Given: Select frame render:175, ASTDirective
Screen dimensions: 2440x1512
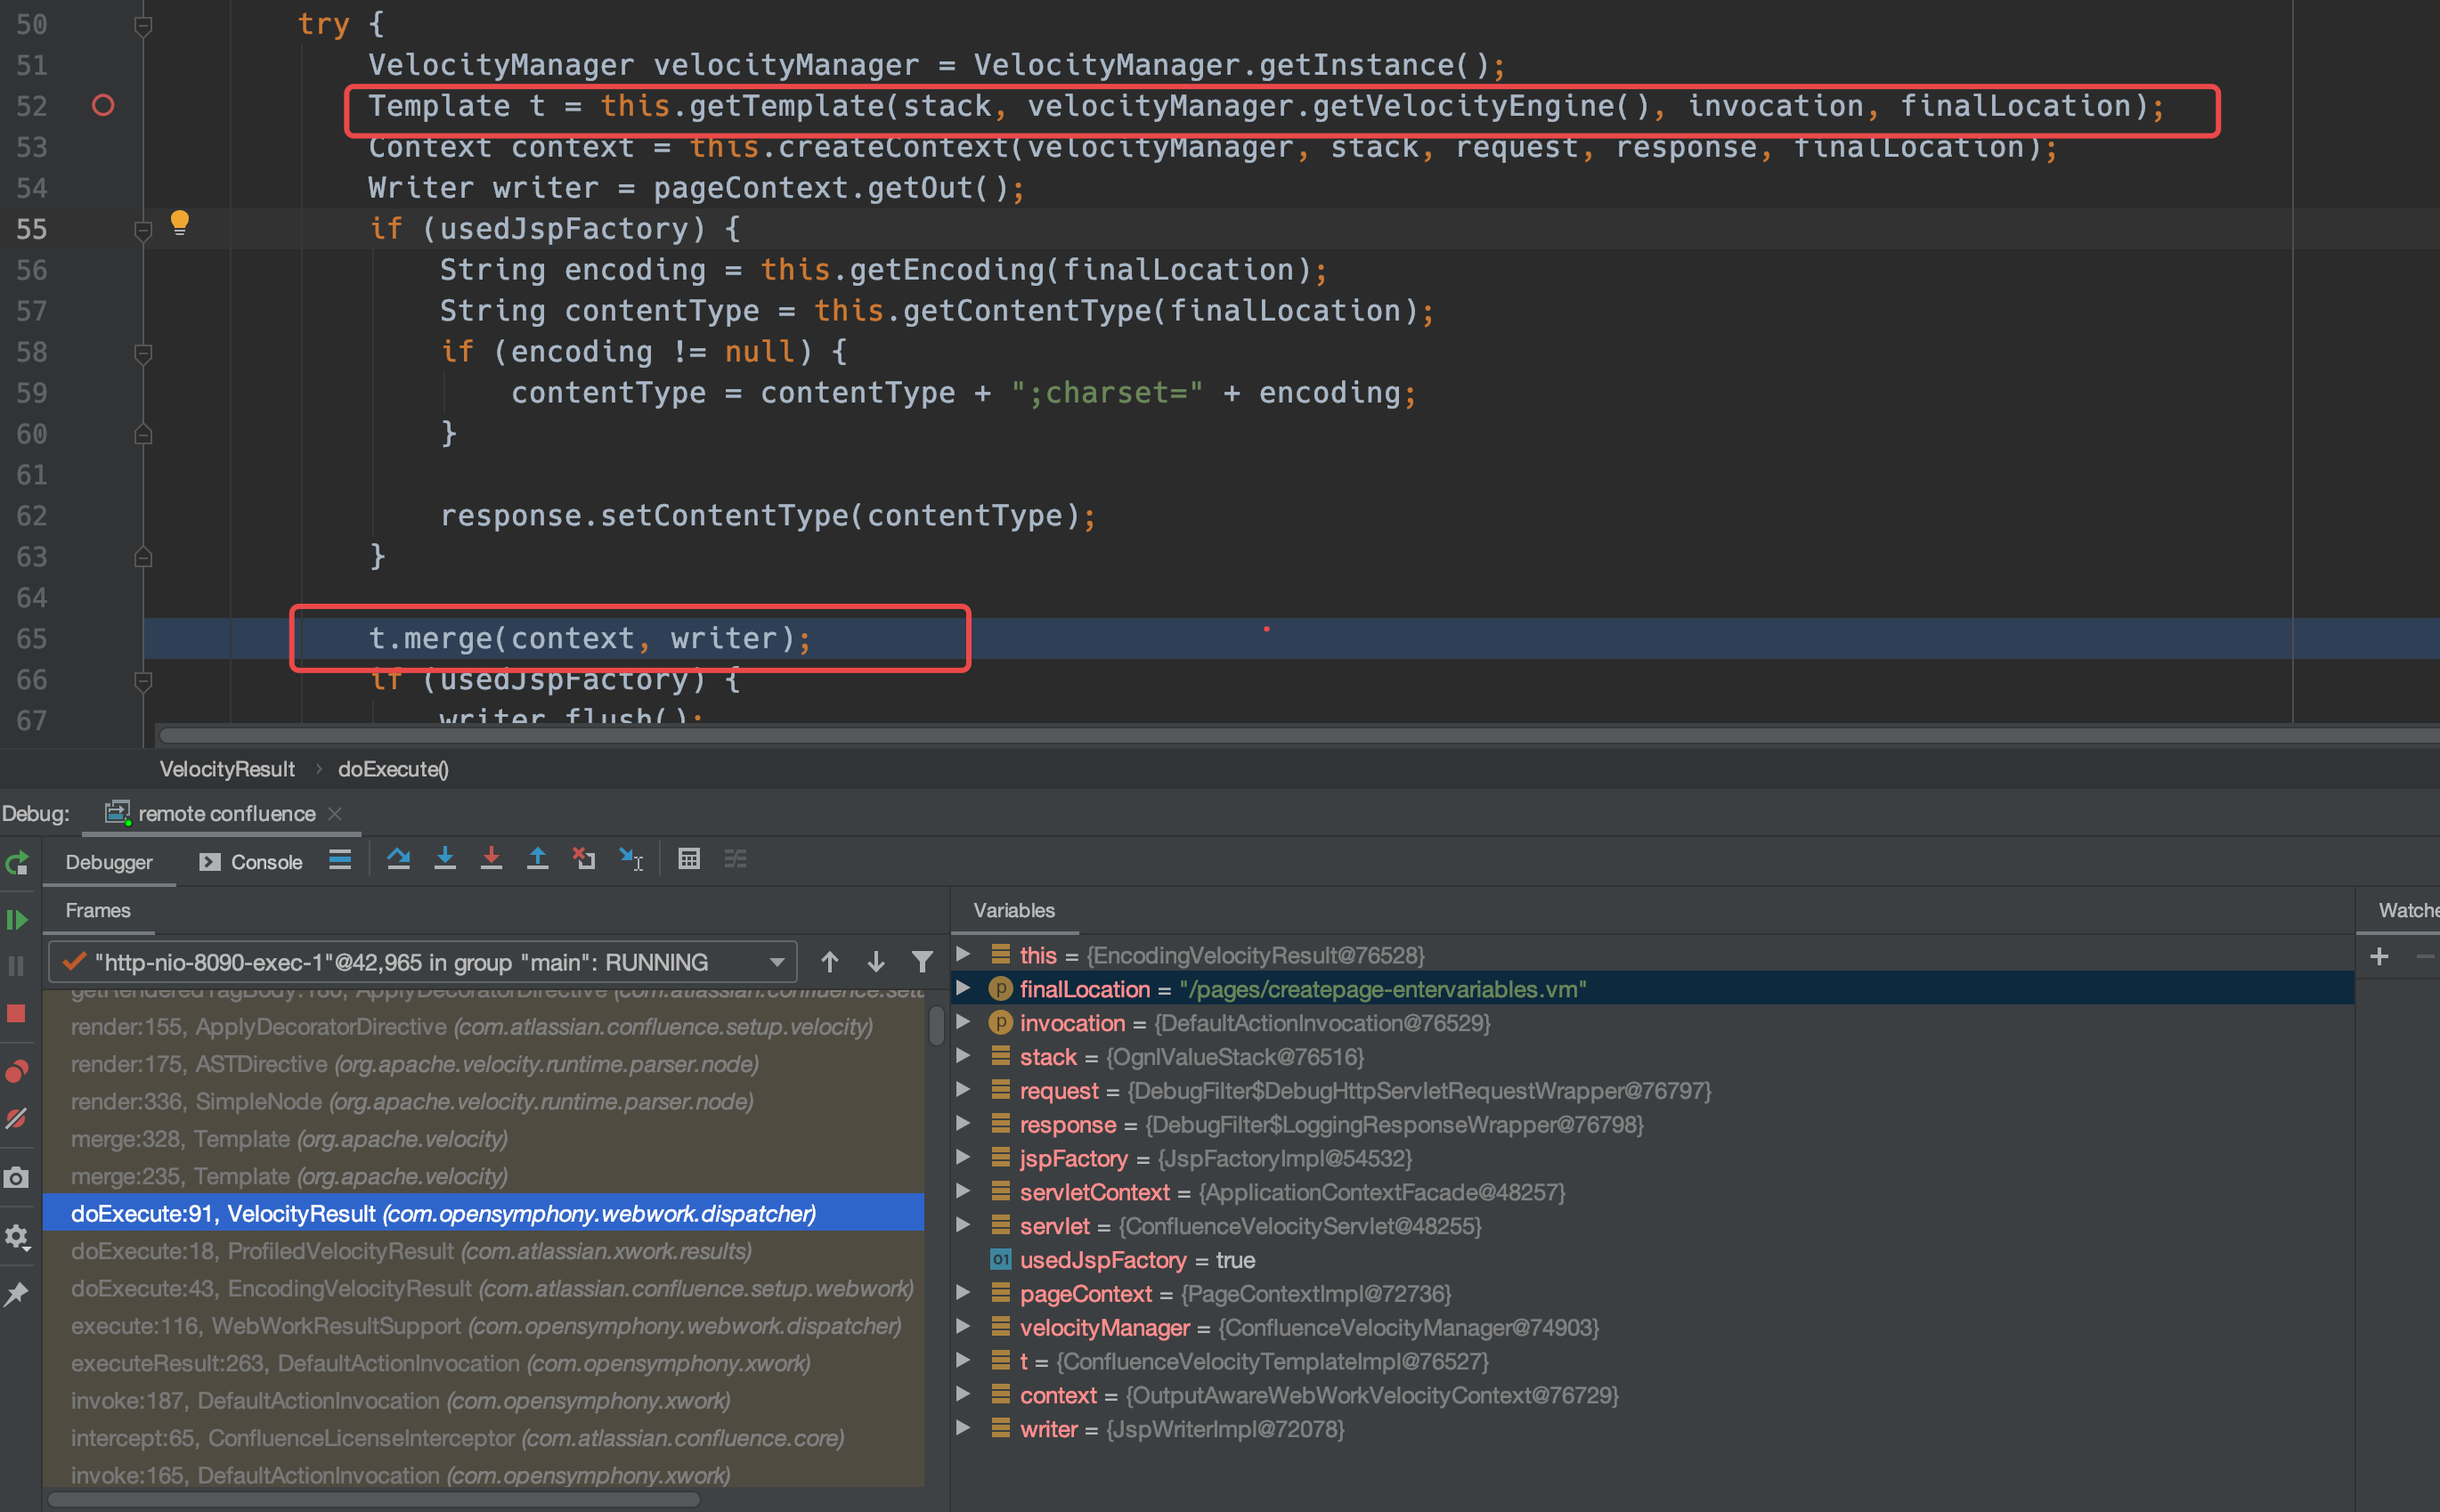Looking at the screenshot, I should click(x=484, y=1064).
